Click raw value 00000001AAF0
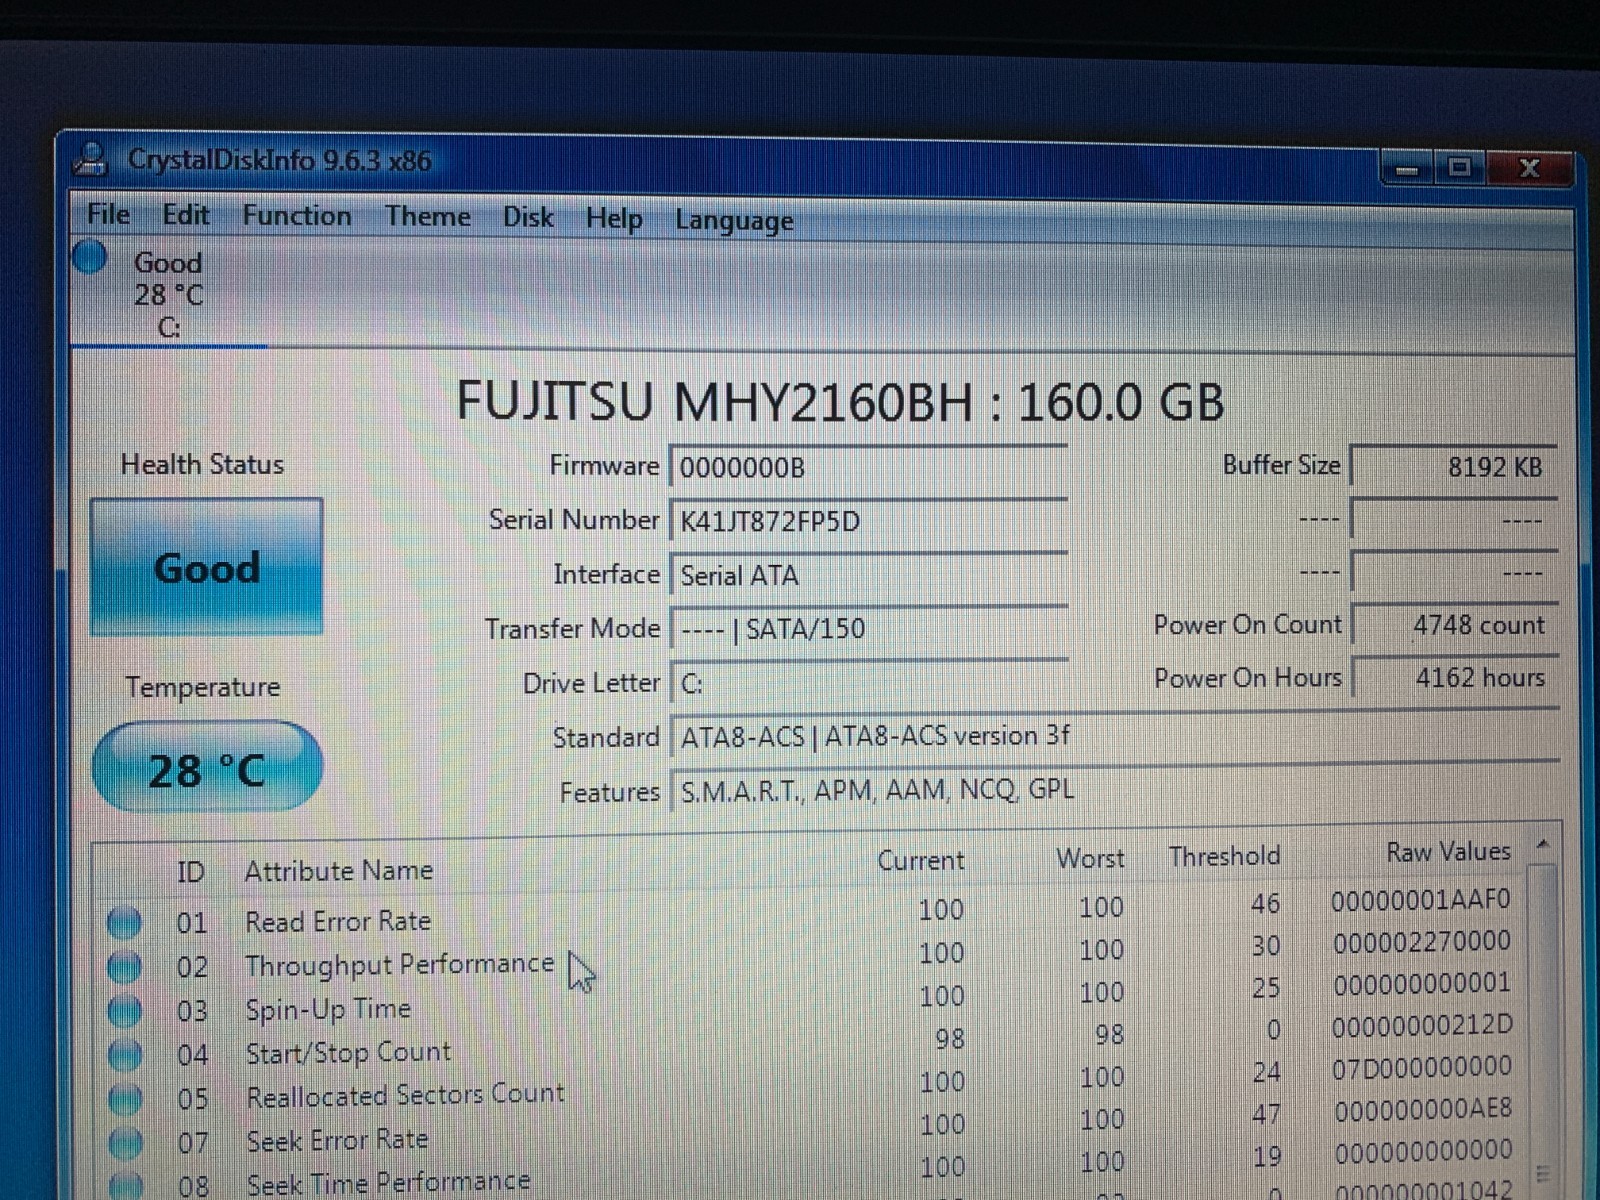The height and width of the screenshot is (1200, 1600). click(x=1421, y=900)
